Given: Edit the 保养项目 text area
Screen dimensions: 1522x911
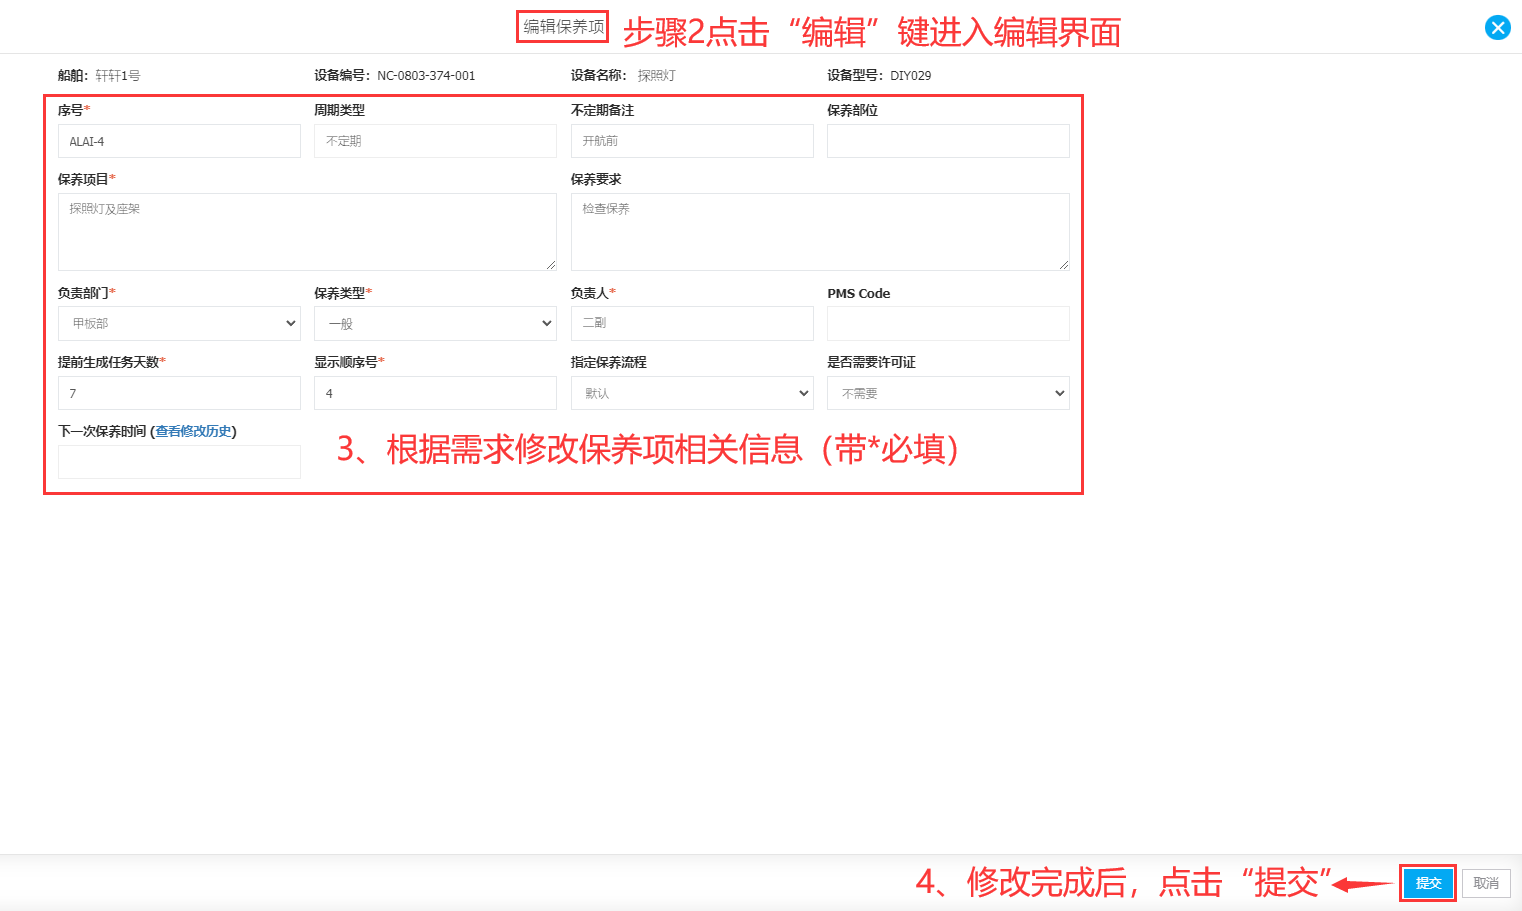Looking at the screenshot, I should [307, 232].
